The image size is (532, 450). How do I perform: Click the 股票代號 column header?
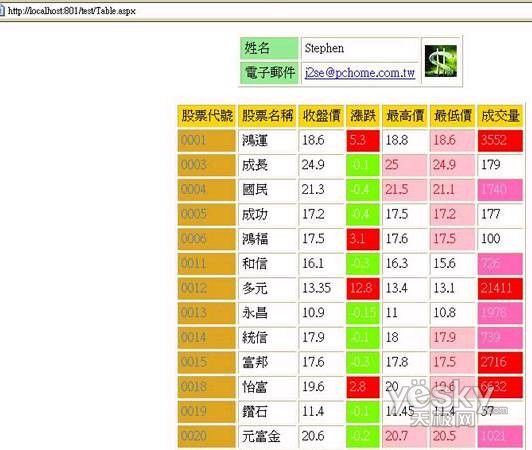point(207,116)
